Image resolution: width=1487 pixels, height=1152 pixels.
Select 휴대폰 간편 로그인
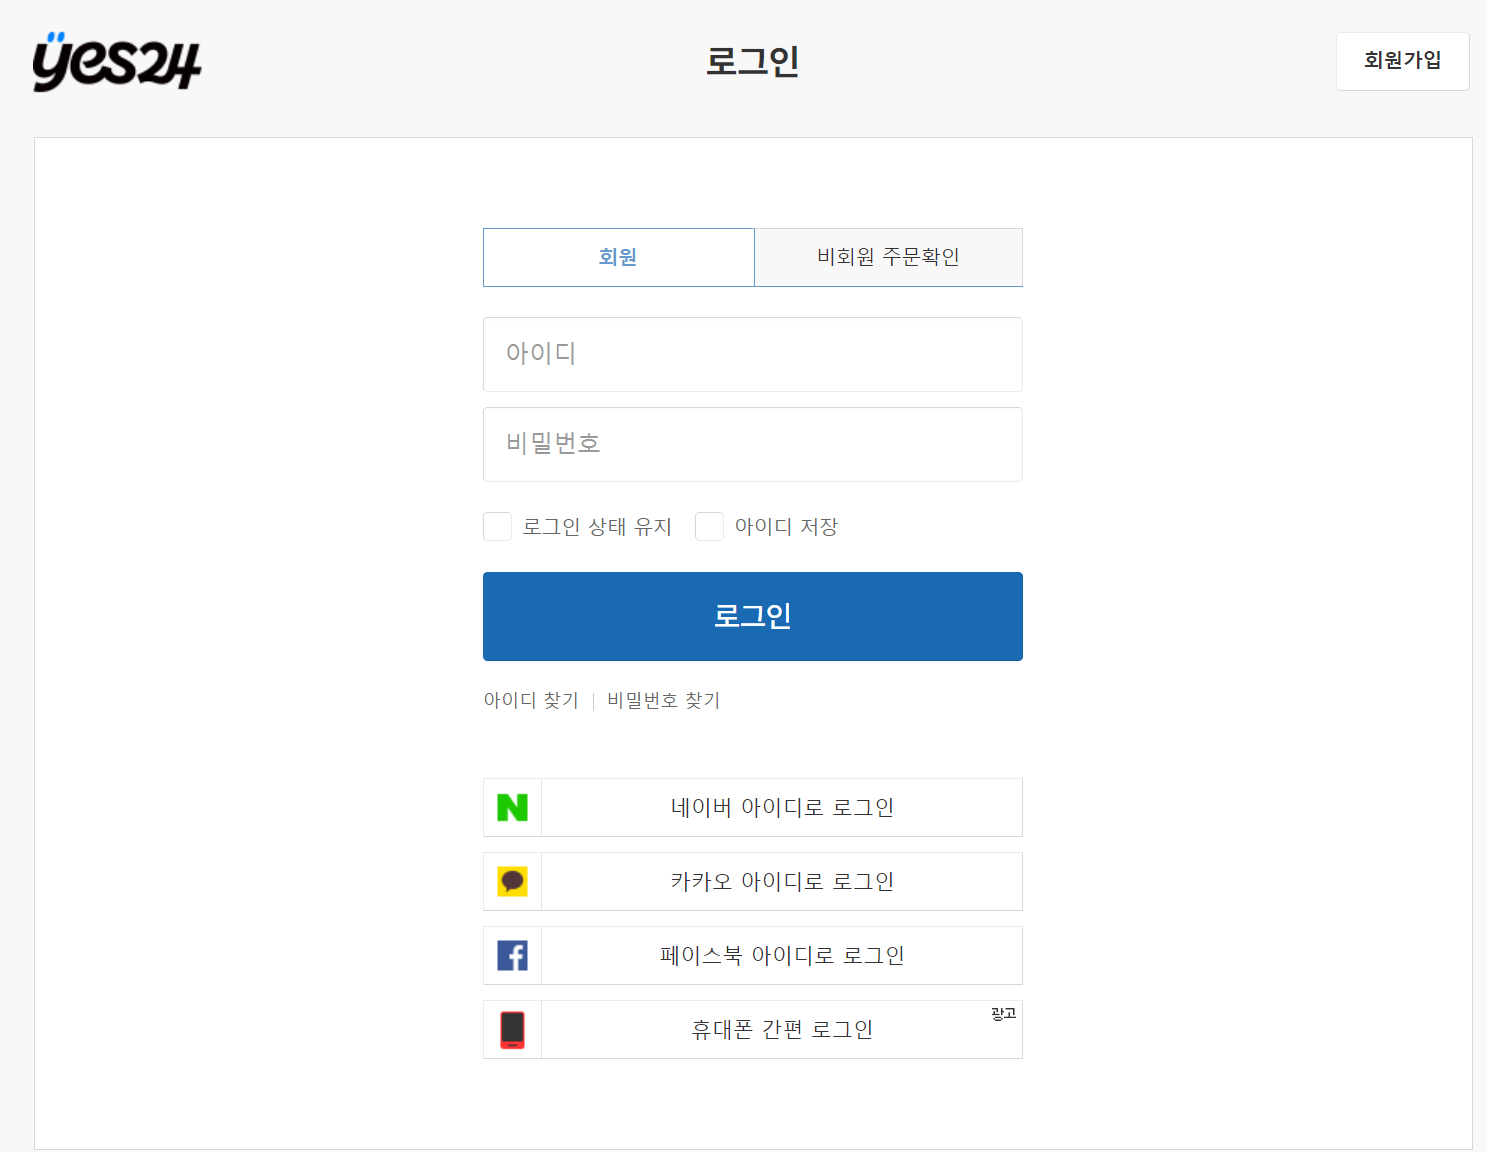pos(781,1029)
